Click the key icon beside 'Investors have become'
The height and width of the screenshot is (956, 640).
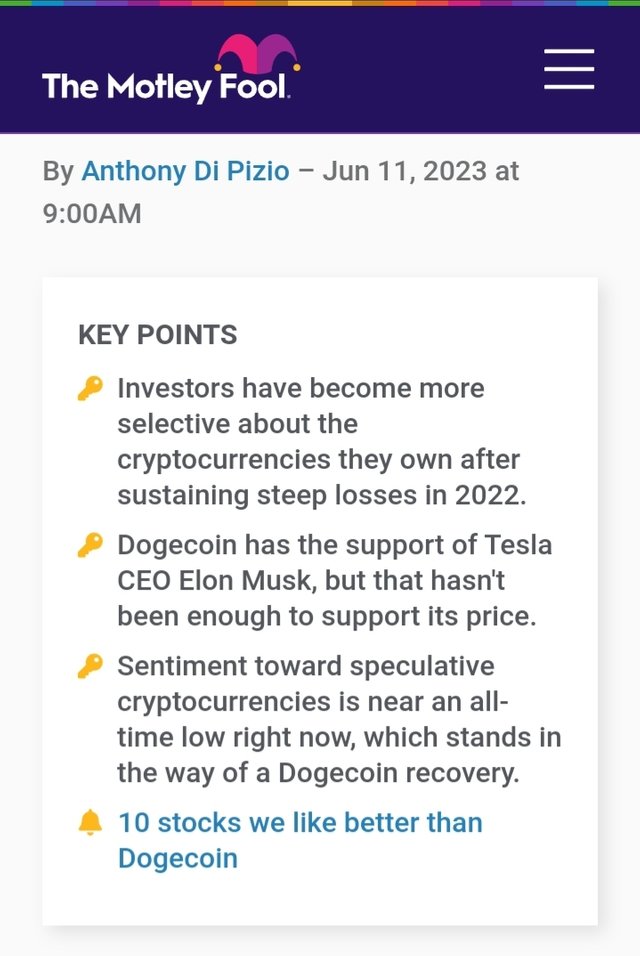(90, 388)
